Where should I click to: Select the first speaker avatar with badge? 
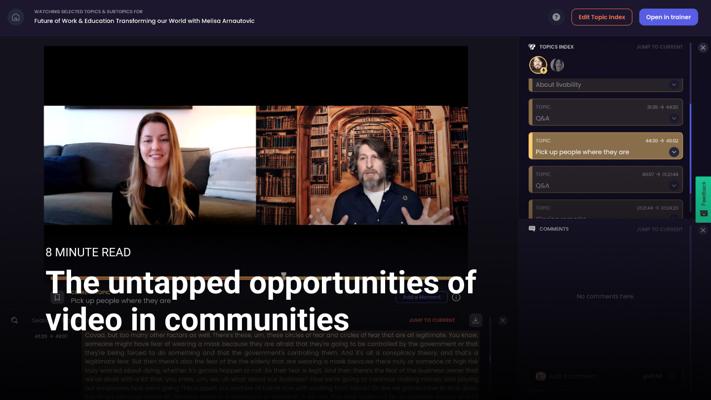(538, 65)
